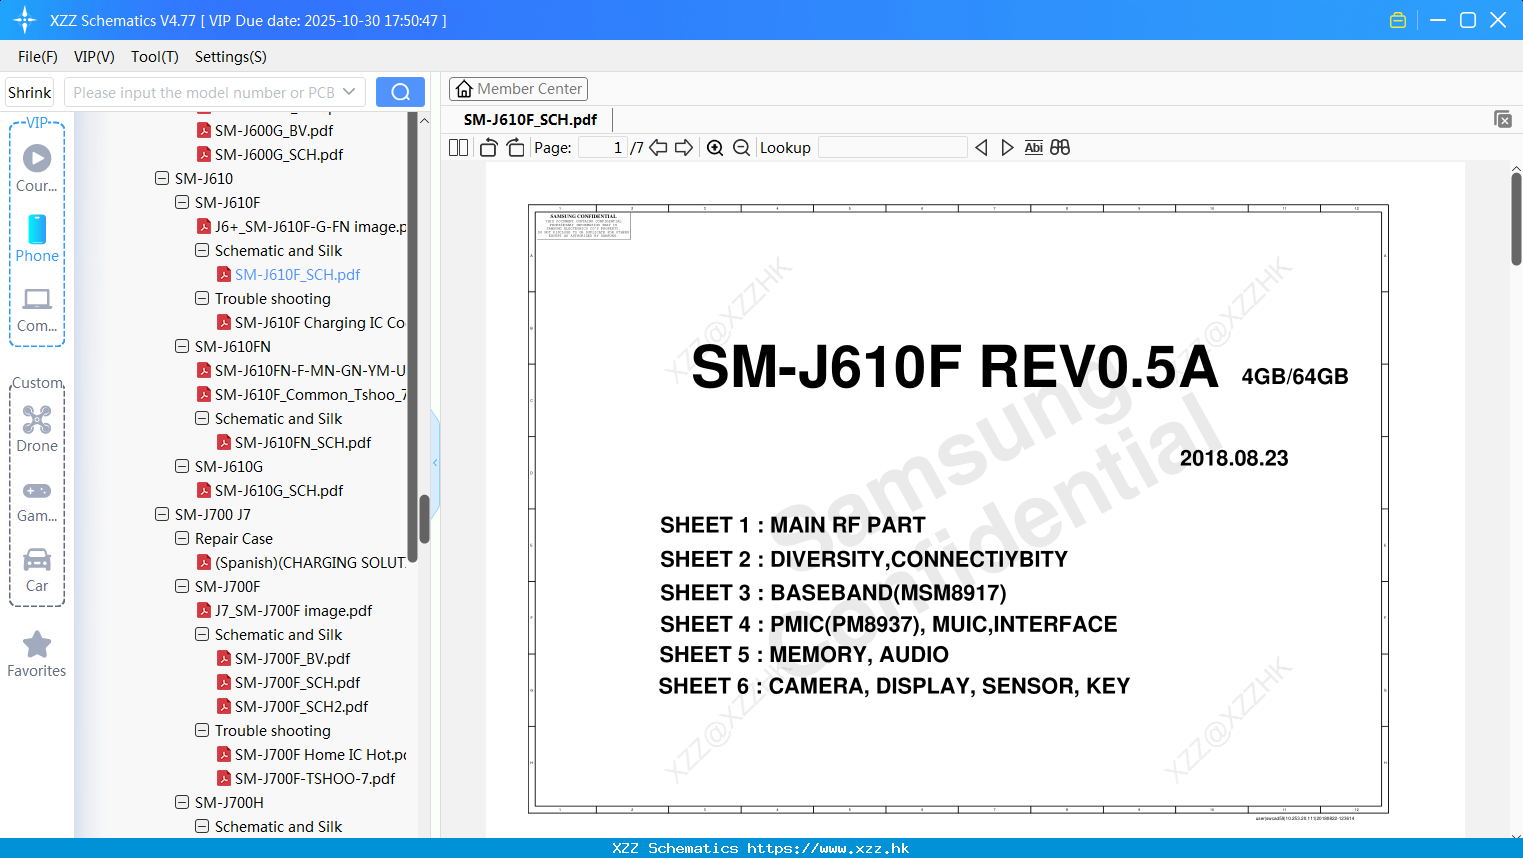Viewport: 1523px width, 858px height.
Task: Open the model number dropdown arrow
Action: pyautogui.click(x=349, y=92)
